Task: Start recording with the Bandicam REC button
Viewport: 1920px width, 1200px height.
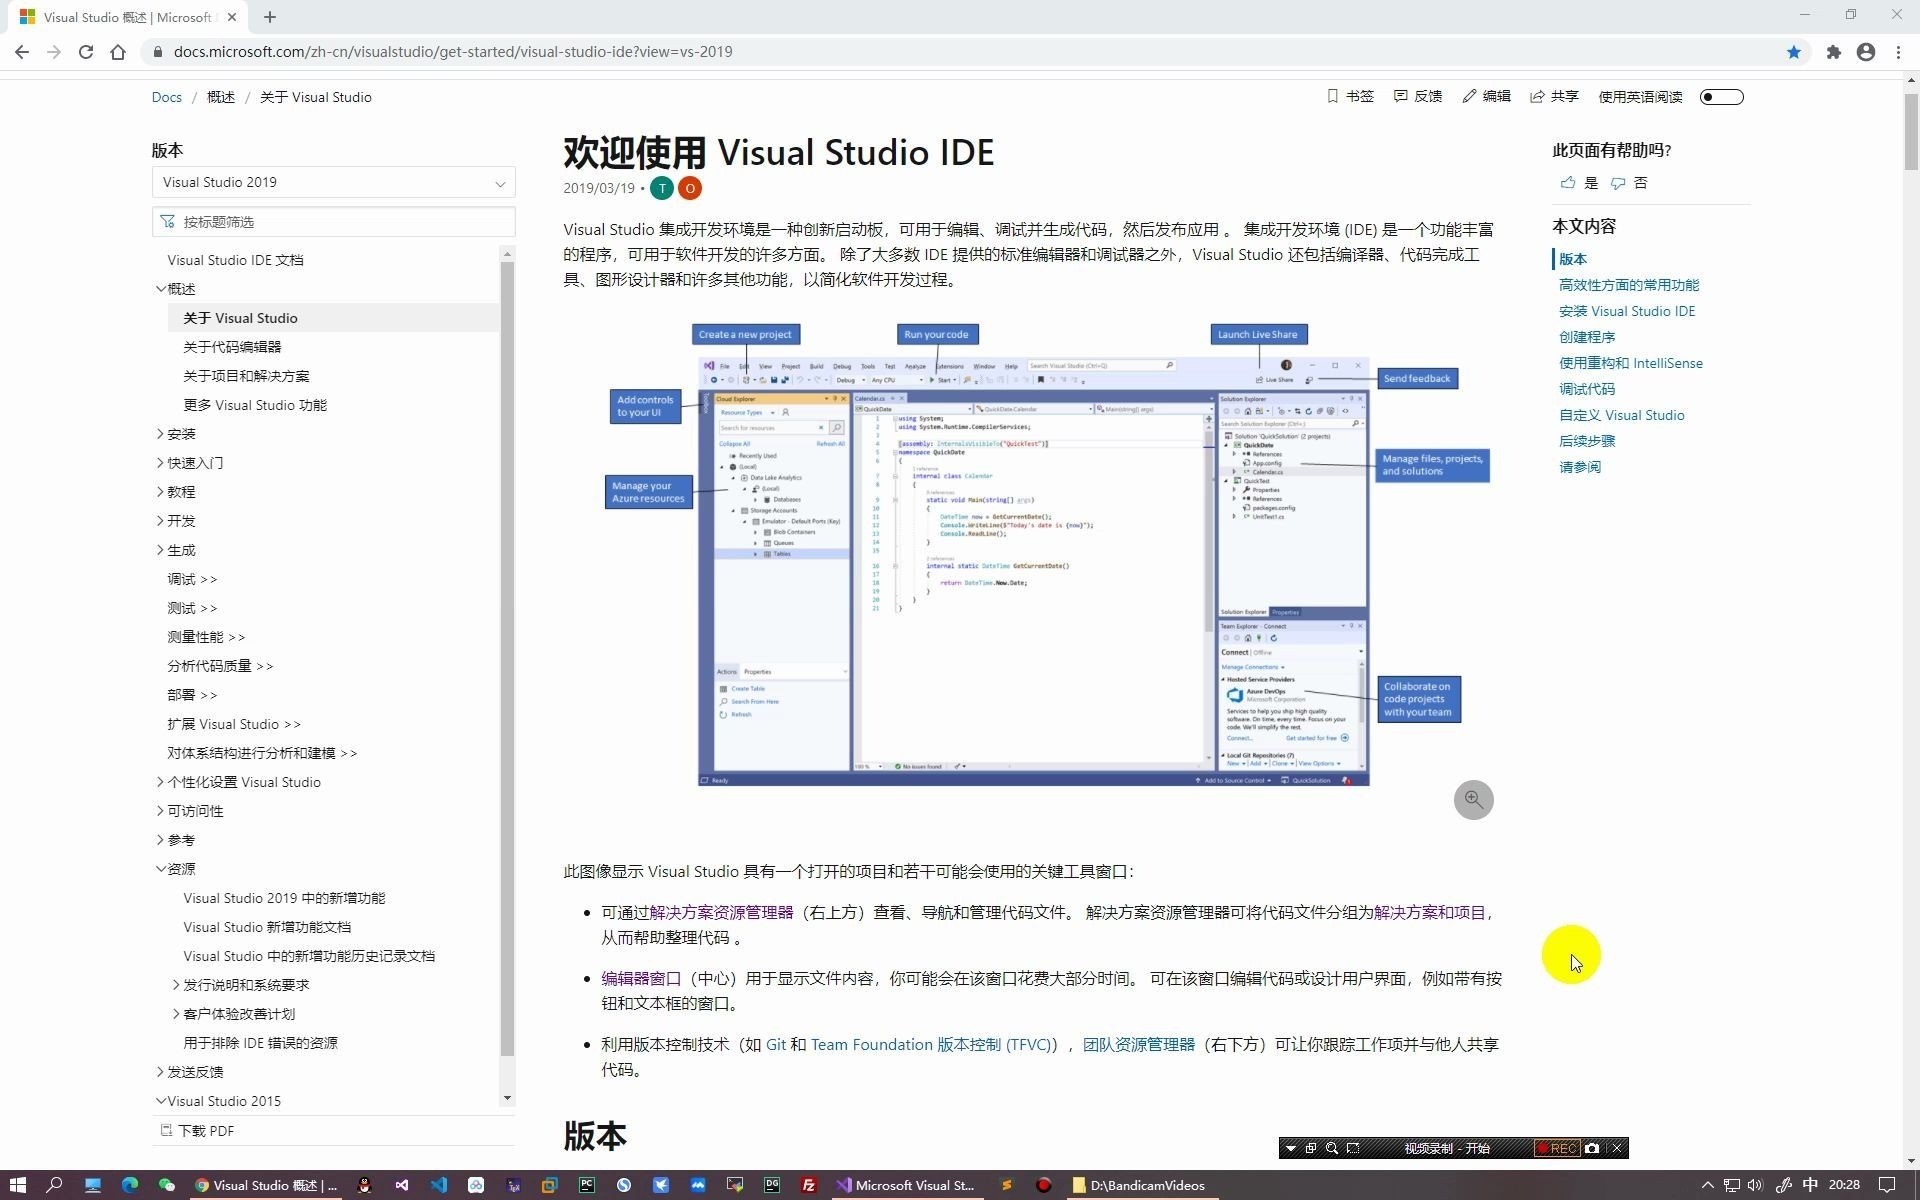Action: coord(1556,1148)
